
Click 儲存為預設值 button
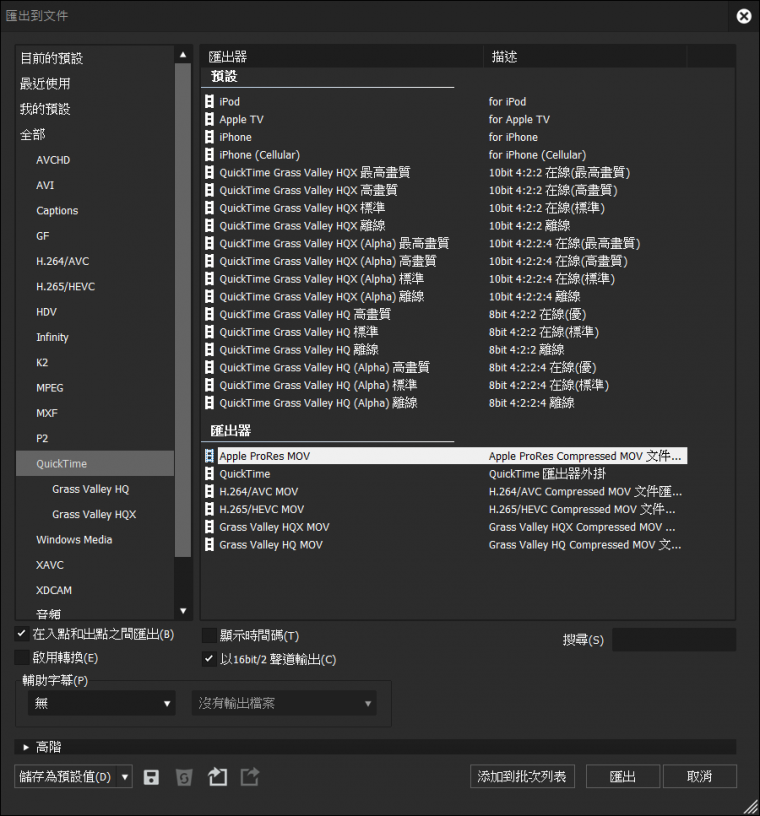point(66,777)
